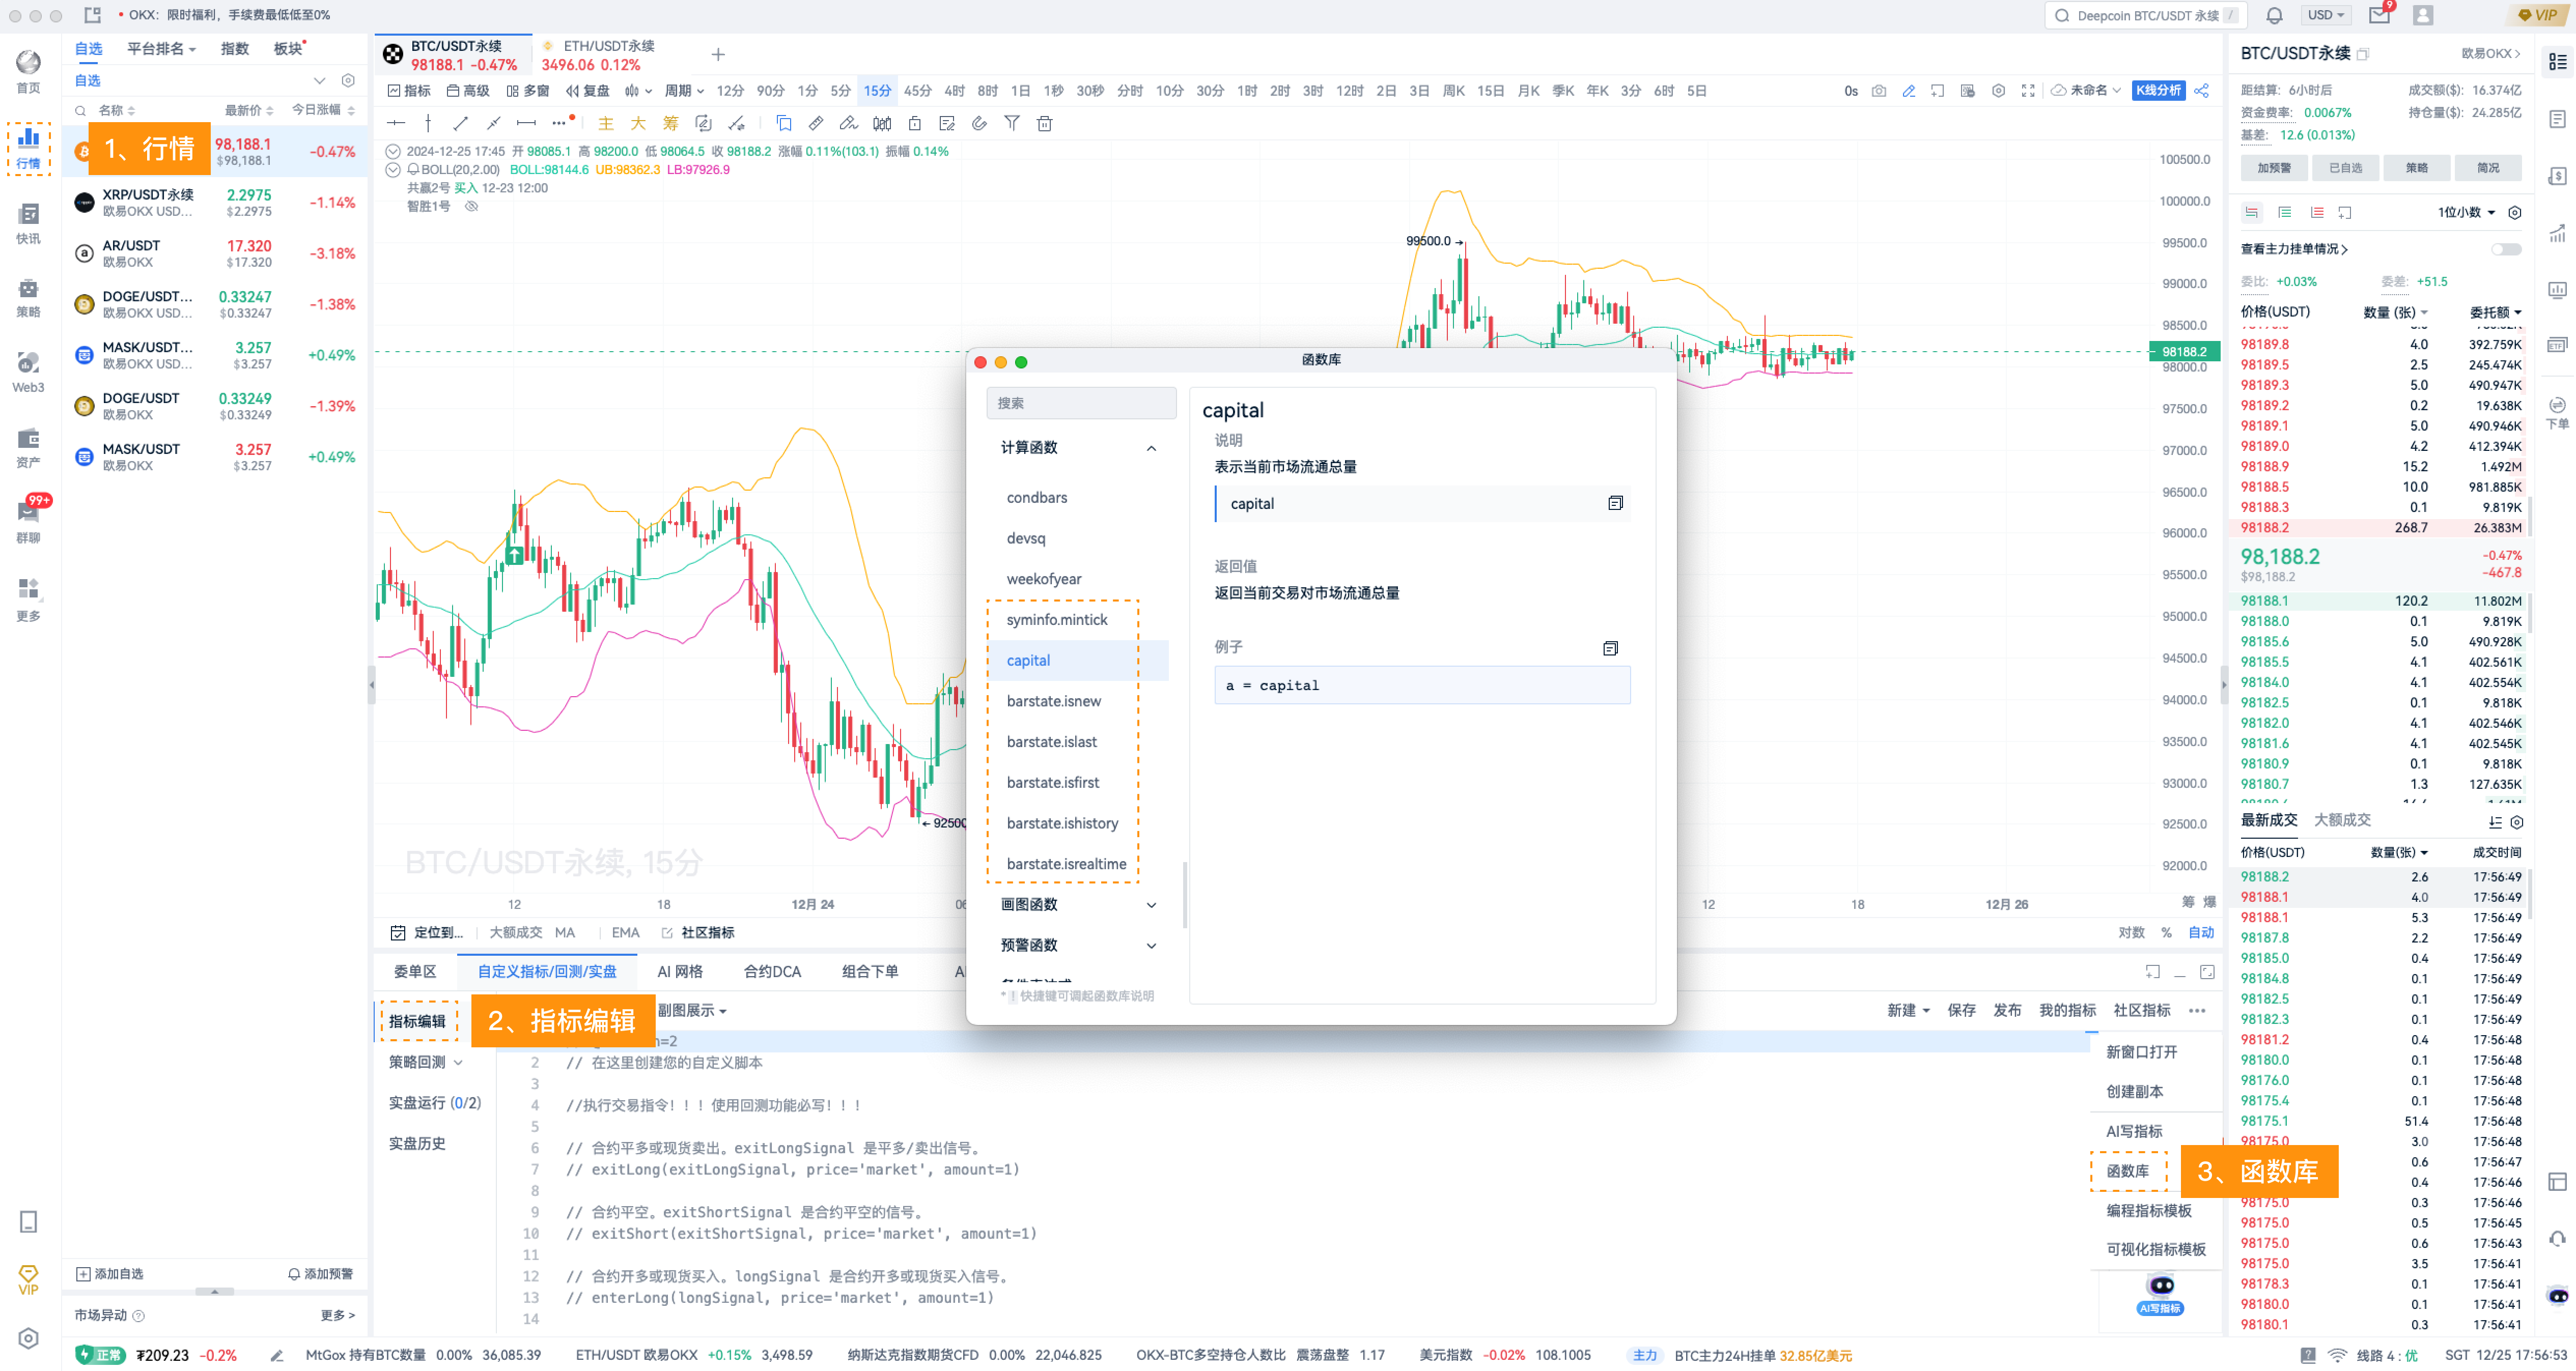The image size is (2576, 1371).
Task: Click the K线分析 button
Action: (2158, 91)
